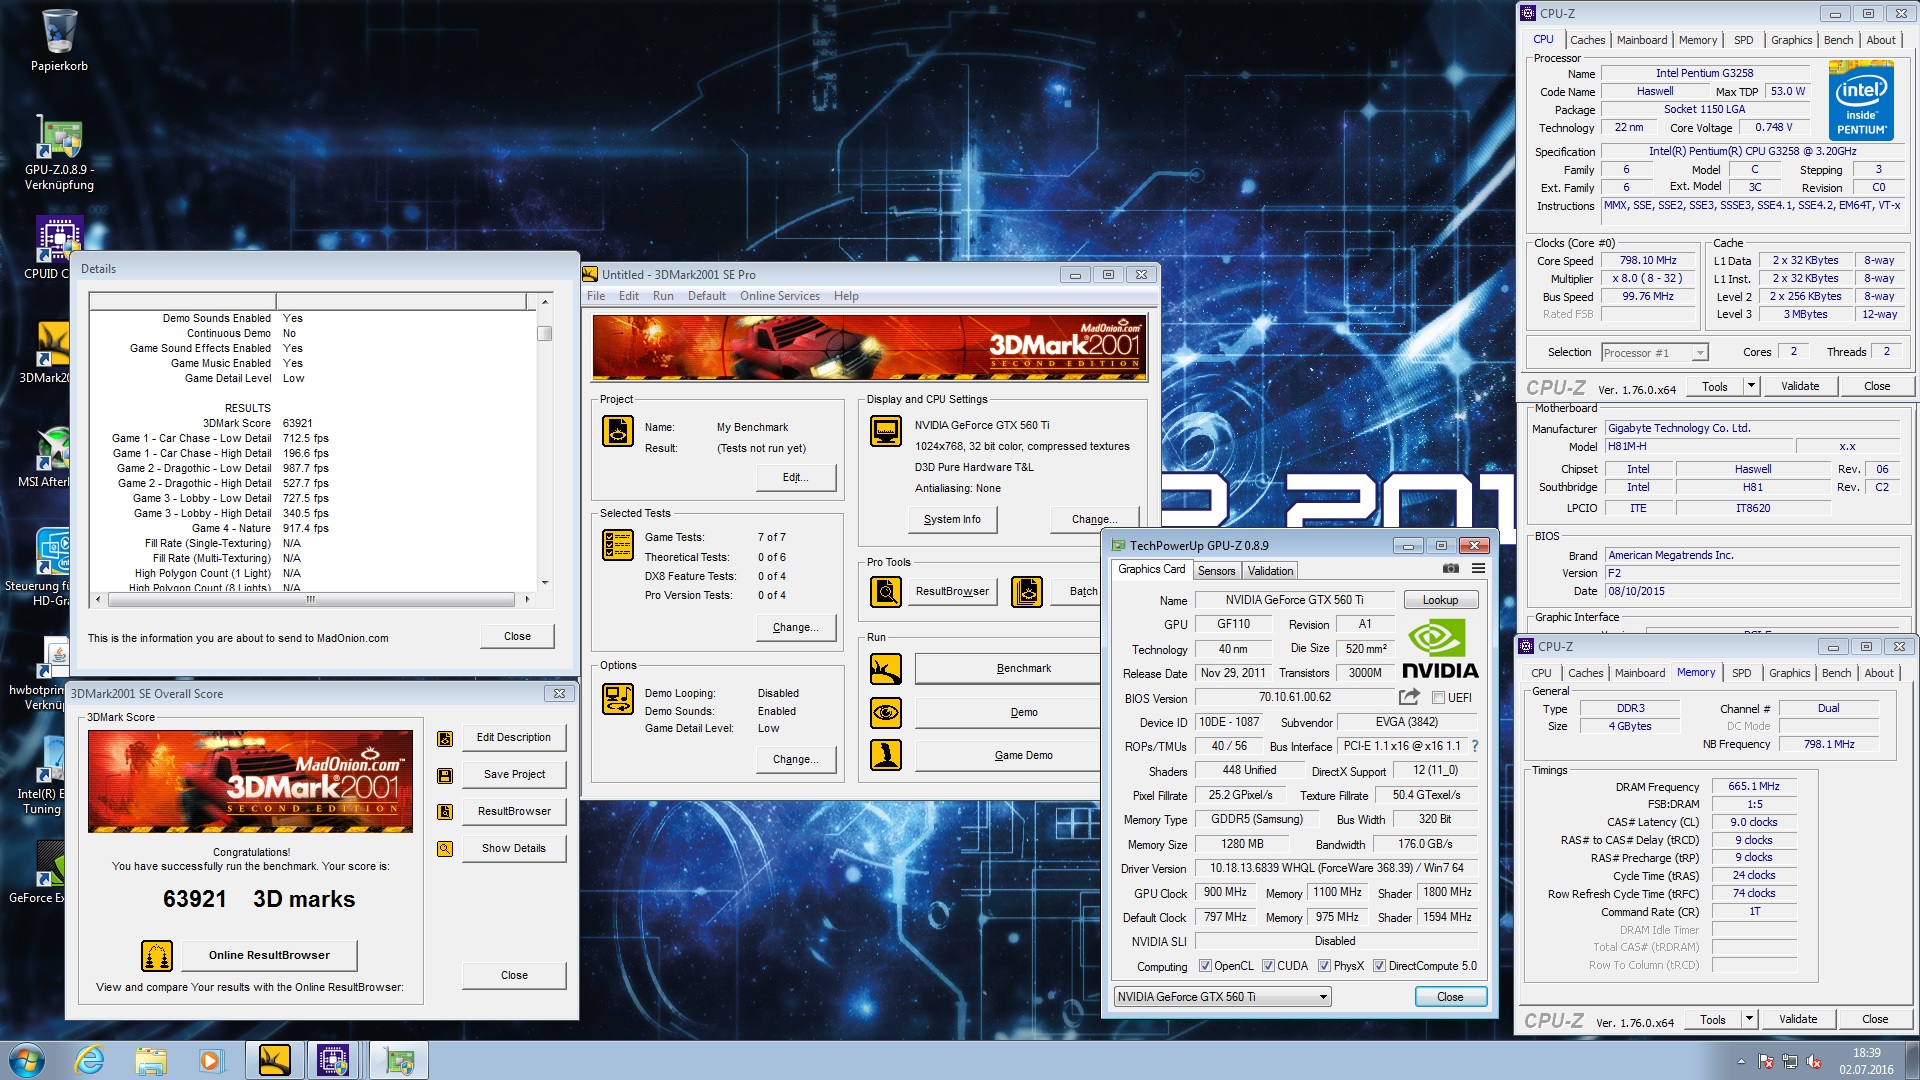The width and height of the screenshot is (1920, 1080).
Task: Open the NVIDIA GeForce GTX 560 Ti dropdown
Action: tap(1223, 997)
